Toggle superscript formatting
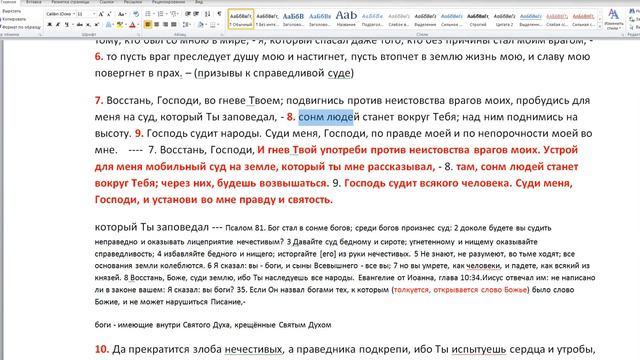This screenshot has width=640, height=360. (96, 24)
